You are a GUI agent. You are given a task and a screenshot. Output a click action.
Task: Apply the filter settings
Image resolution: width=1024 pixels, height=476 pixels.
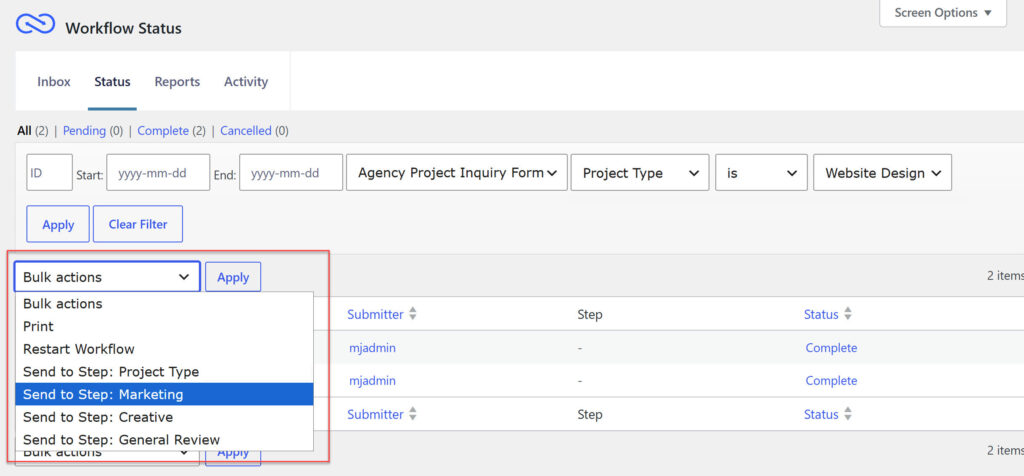click(x=57, y=224)
